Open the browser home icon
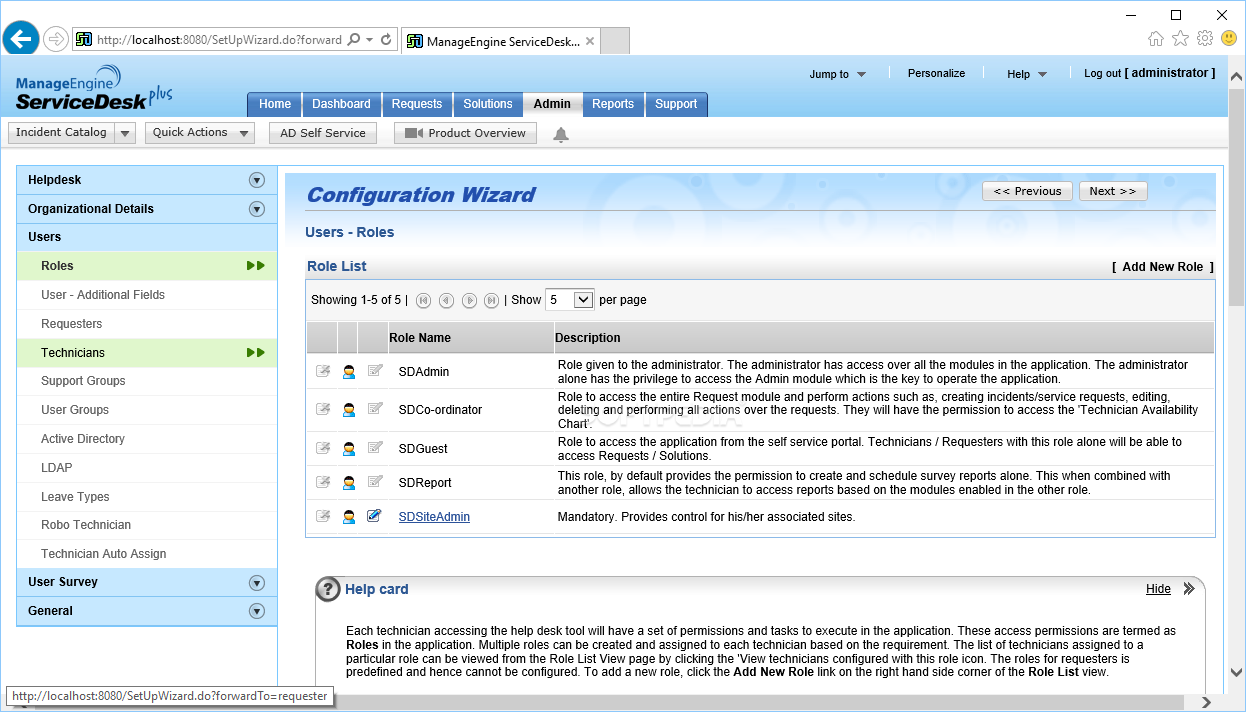Viewport: 1246px width, 712px height. 1156,39
